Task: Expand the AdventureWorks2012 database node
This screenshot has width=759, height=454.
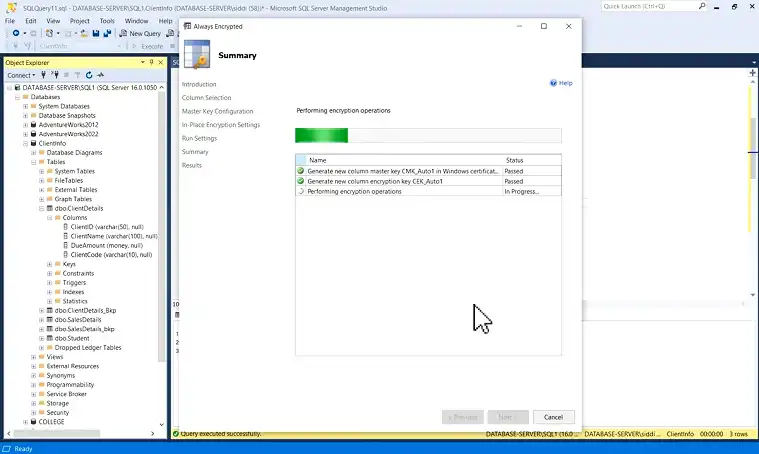Action: pos(26,125)
